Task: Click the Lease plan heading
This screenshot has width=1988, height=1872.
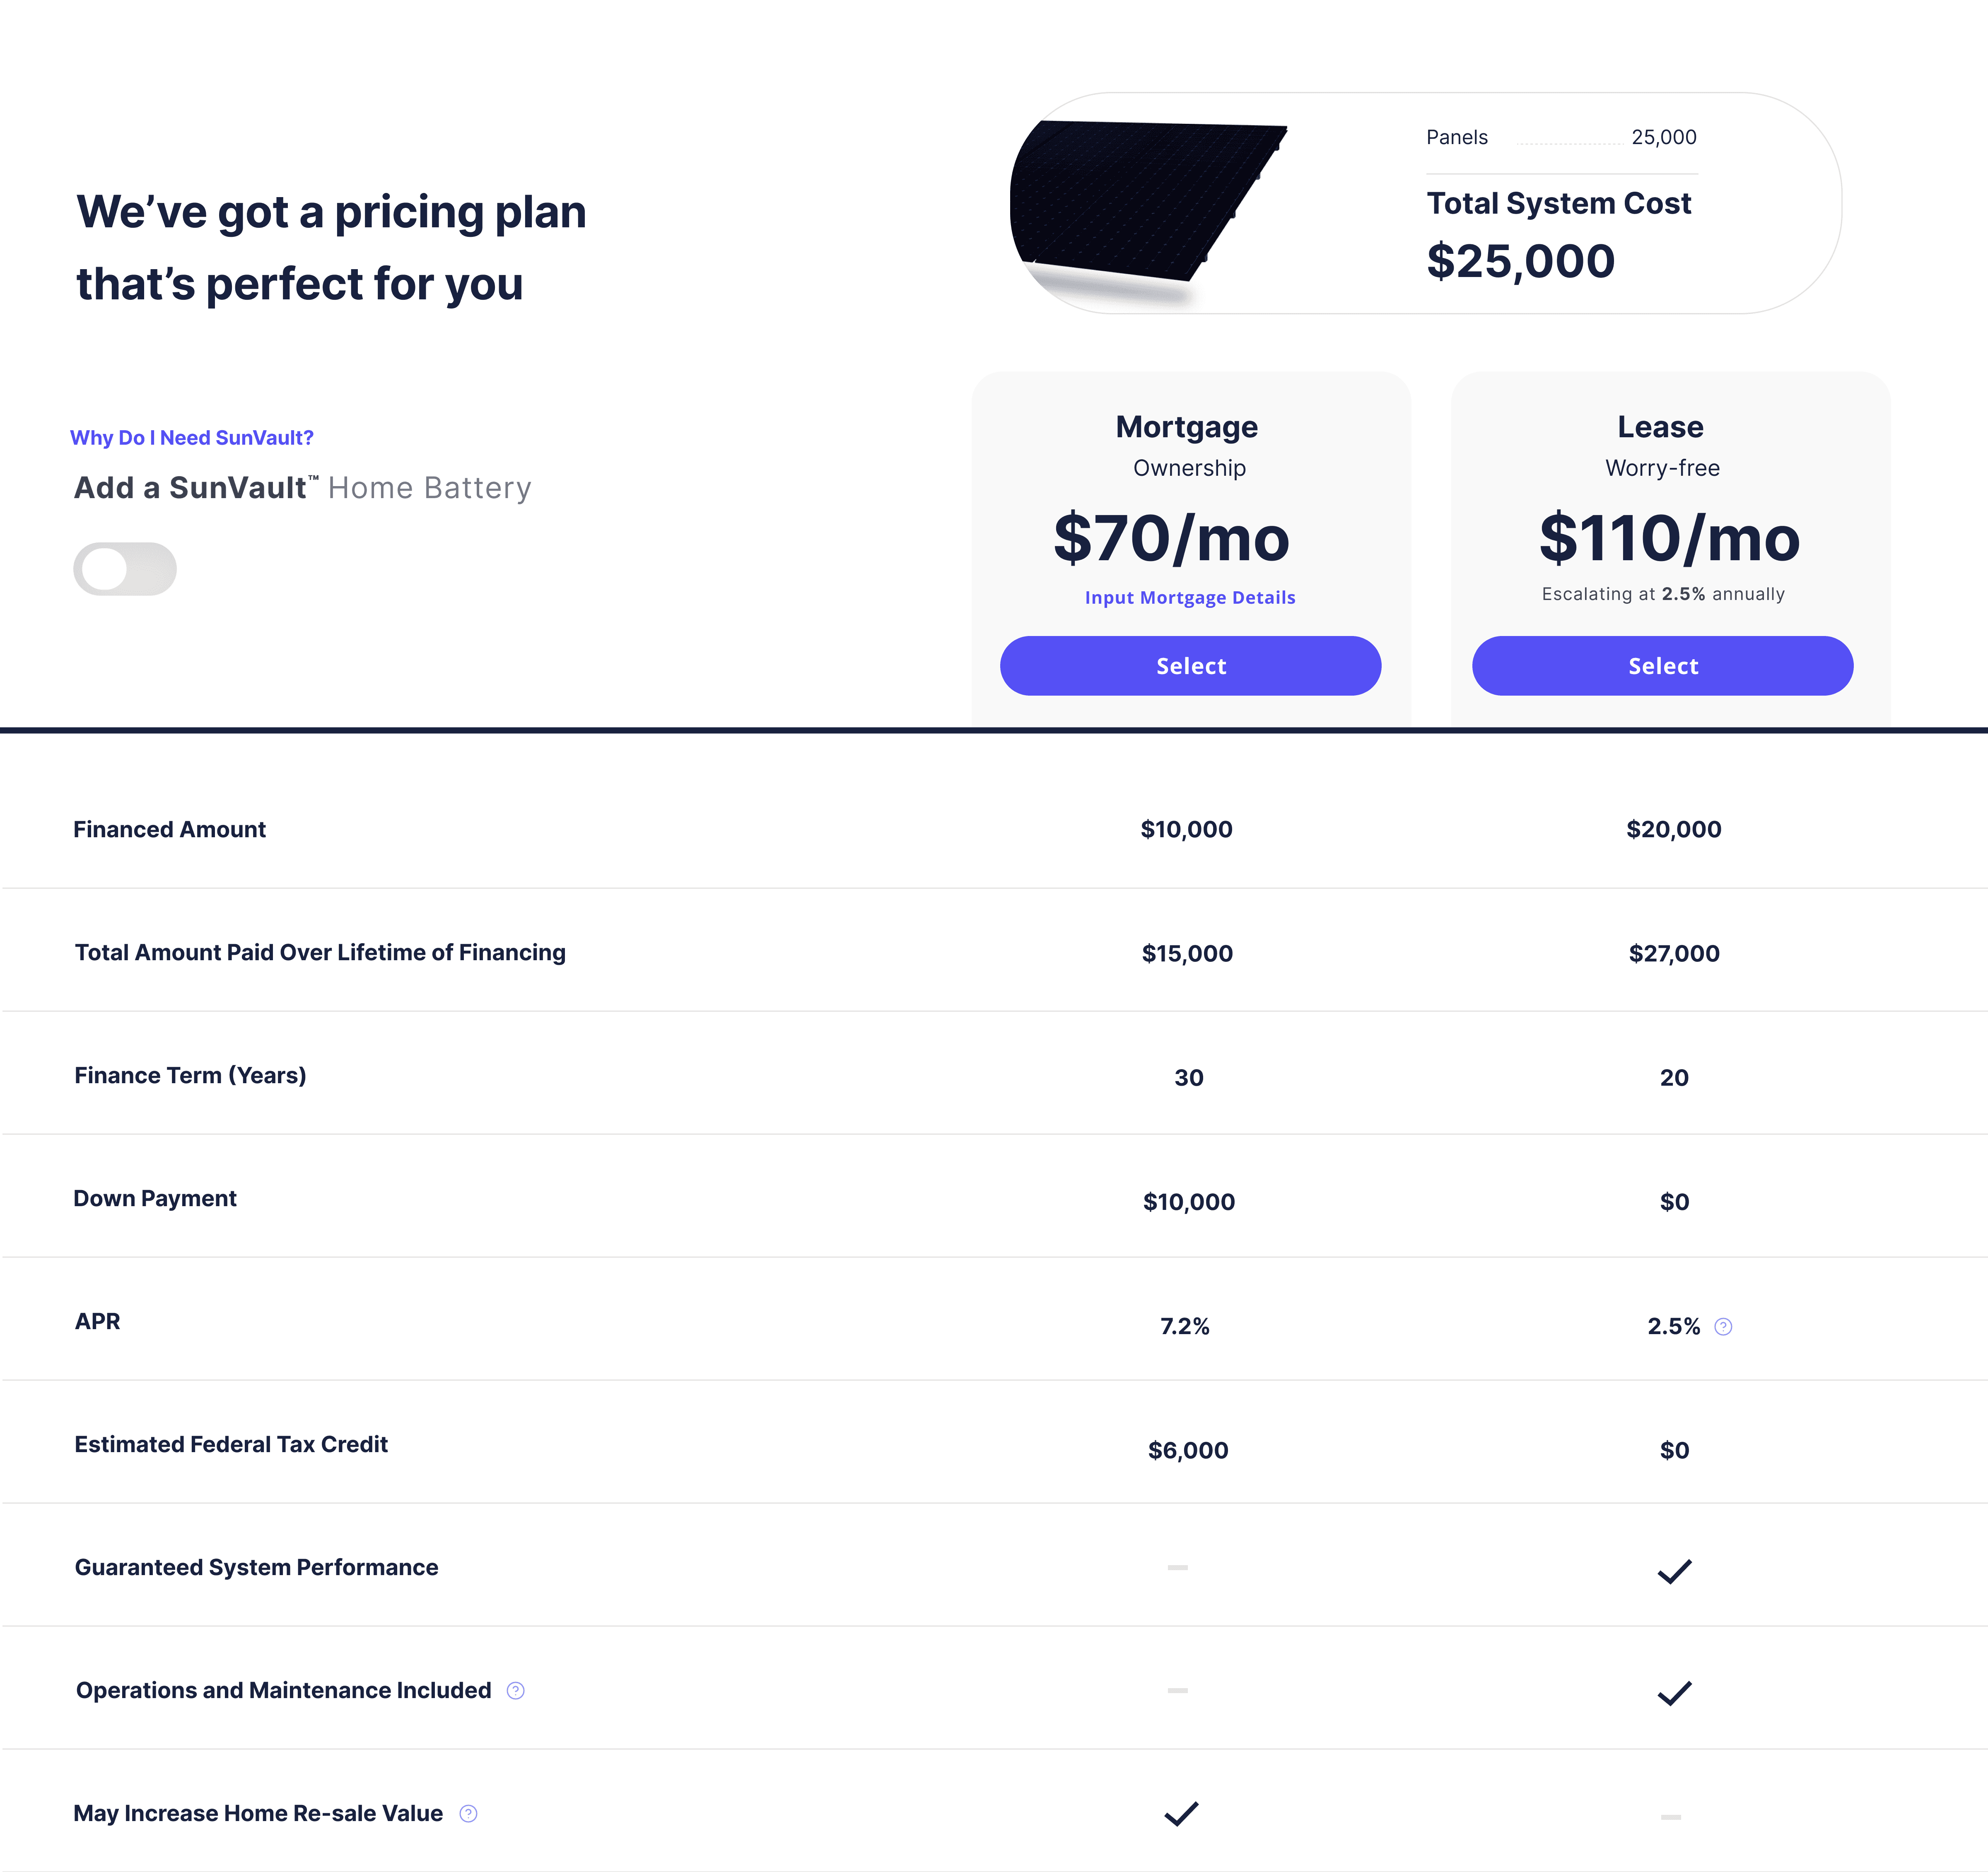Action: coord(1660,427)
